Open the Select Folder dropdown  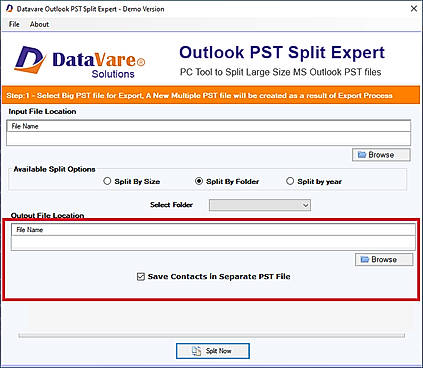pyautogui.click(x=260, y=205)
